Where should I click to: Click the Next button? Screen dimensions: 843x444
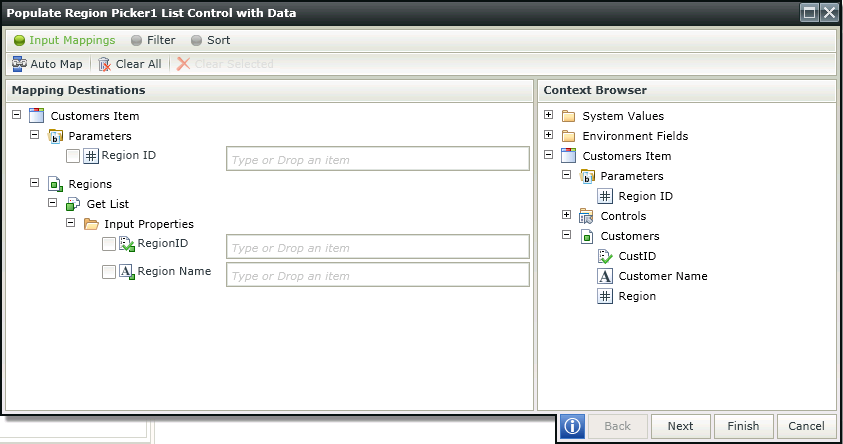[x=681, y=426]
